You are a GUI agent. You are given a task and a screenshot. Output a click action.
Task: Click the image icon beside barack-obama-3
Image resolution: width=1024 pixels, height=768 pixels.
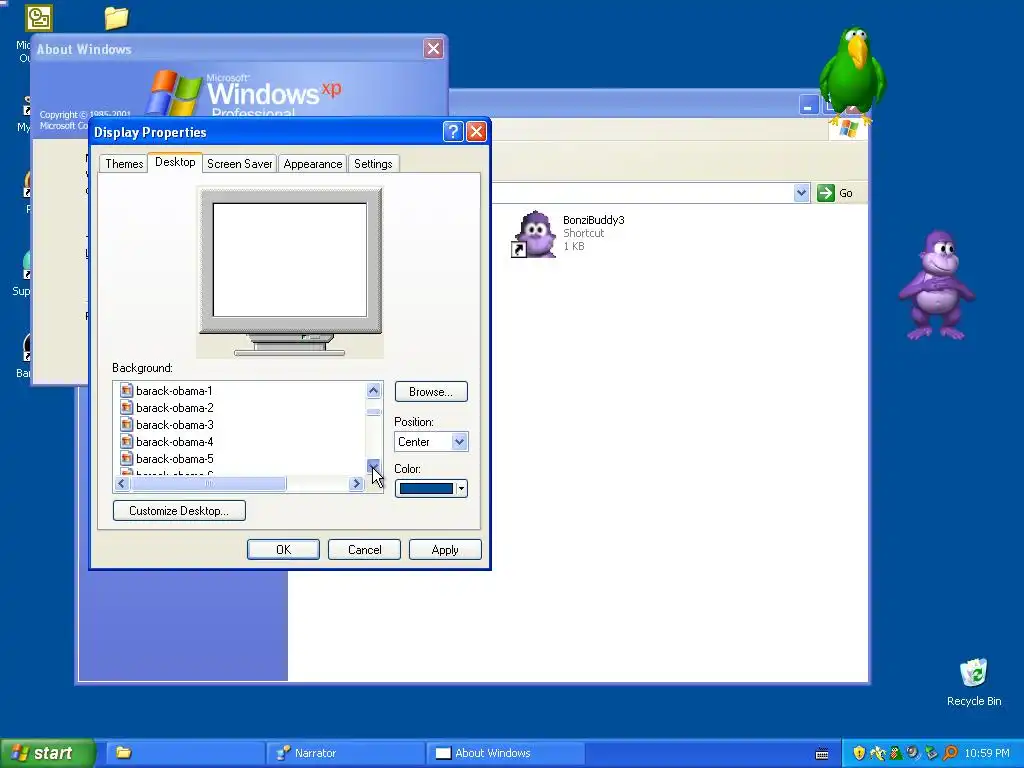pyautogui.click(x=126, y=424)
